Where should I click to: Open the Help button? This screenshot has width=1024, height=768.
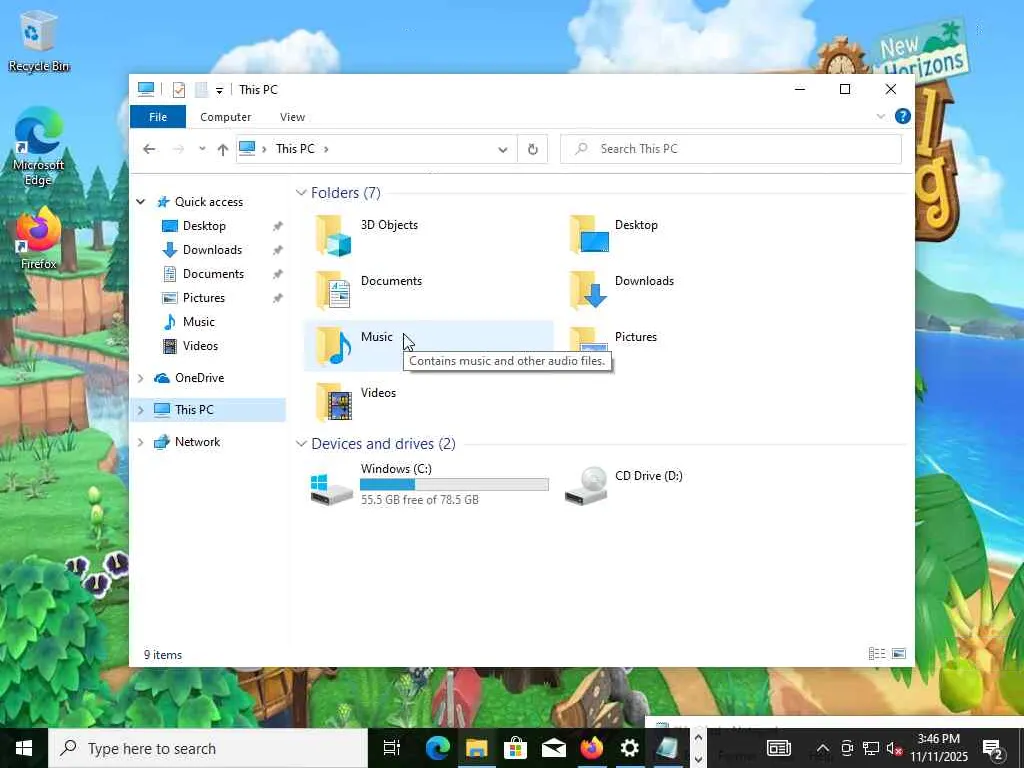(x=903, y=116)
